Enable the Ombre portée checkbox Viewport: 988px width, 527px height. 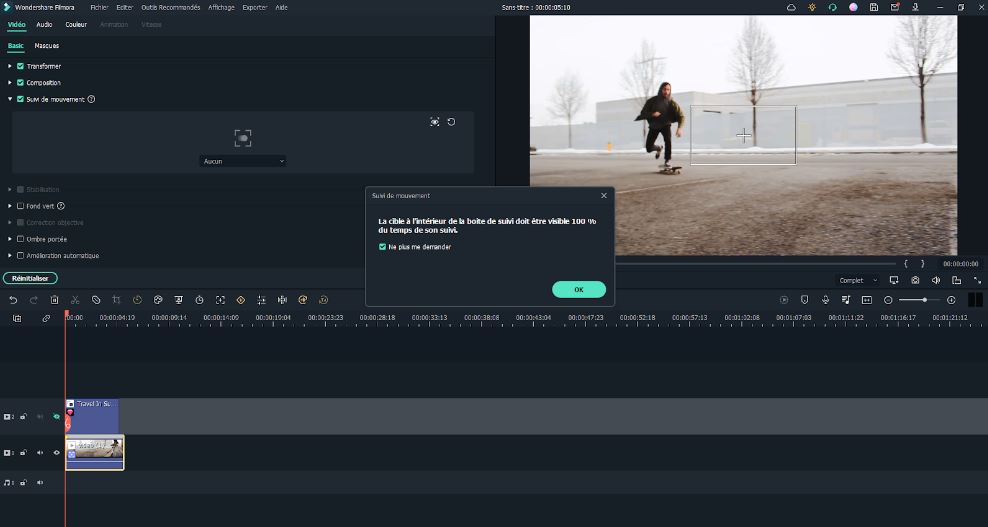20,239
